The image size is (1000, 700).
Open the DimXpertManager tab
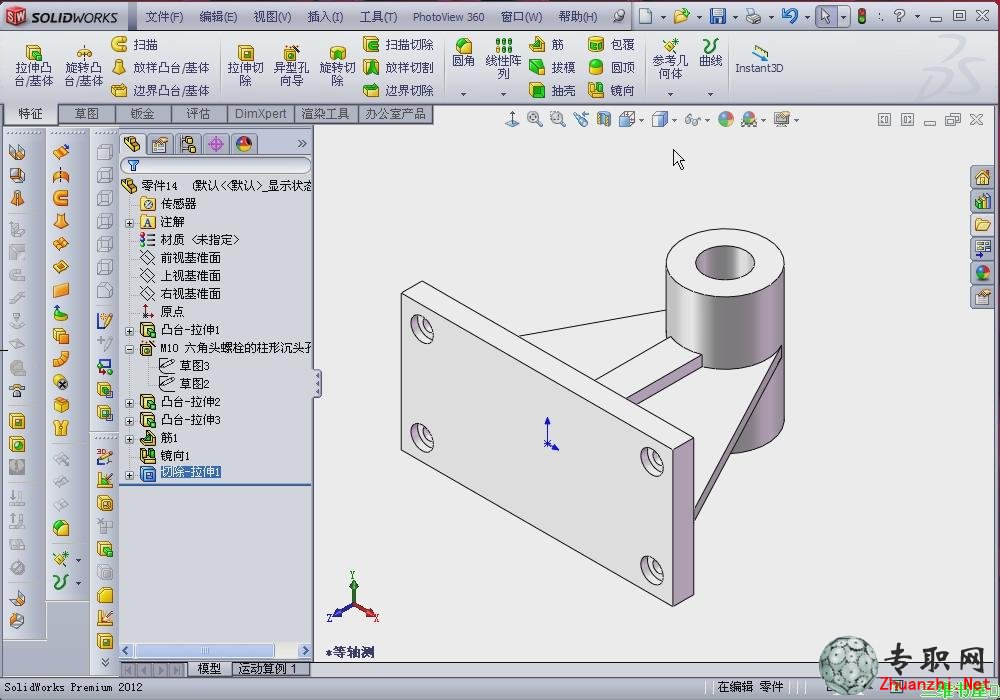(x=216, y=144)
